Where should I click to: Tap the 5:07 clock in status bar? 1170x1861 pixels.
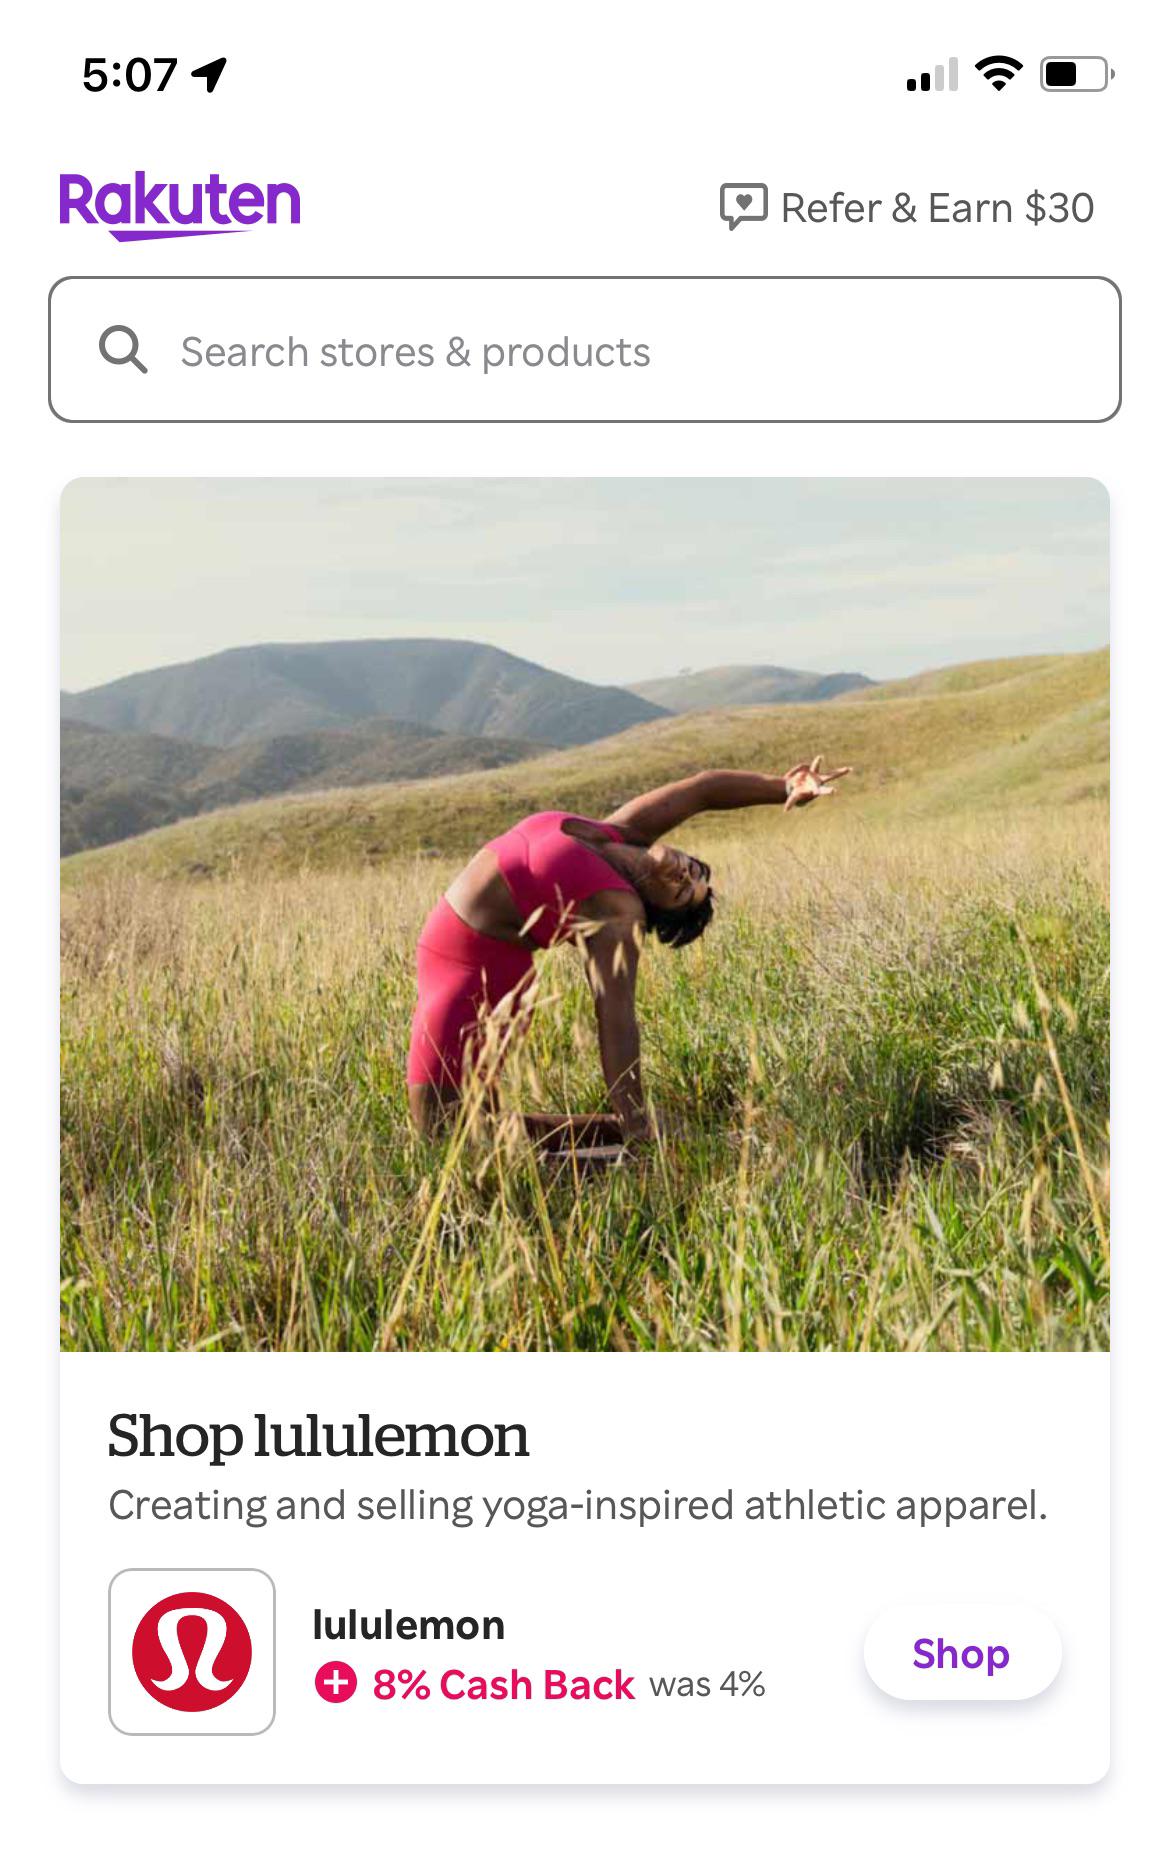click(x=129, y=75)
